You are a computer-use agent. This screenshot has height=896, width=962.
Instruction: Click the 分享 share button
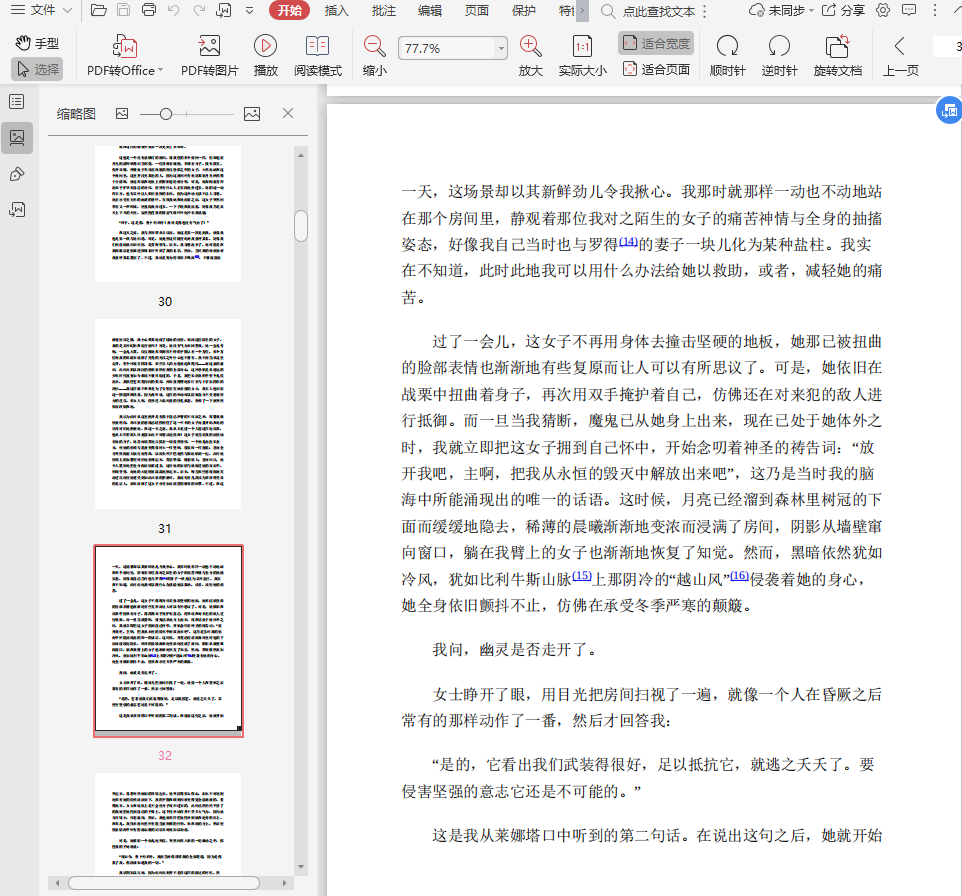point(843,11)
